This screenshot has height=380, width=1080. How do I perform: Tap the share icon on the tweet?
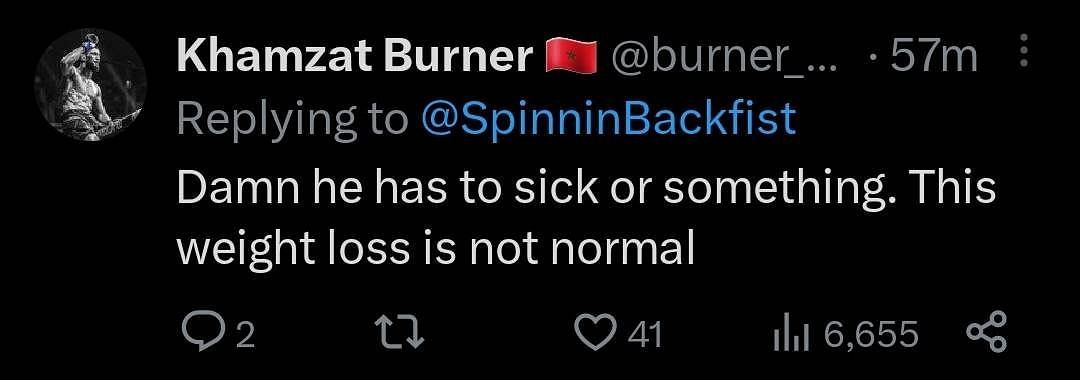(x=986, y=333)
